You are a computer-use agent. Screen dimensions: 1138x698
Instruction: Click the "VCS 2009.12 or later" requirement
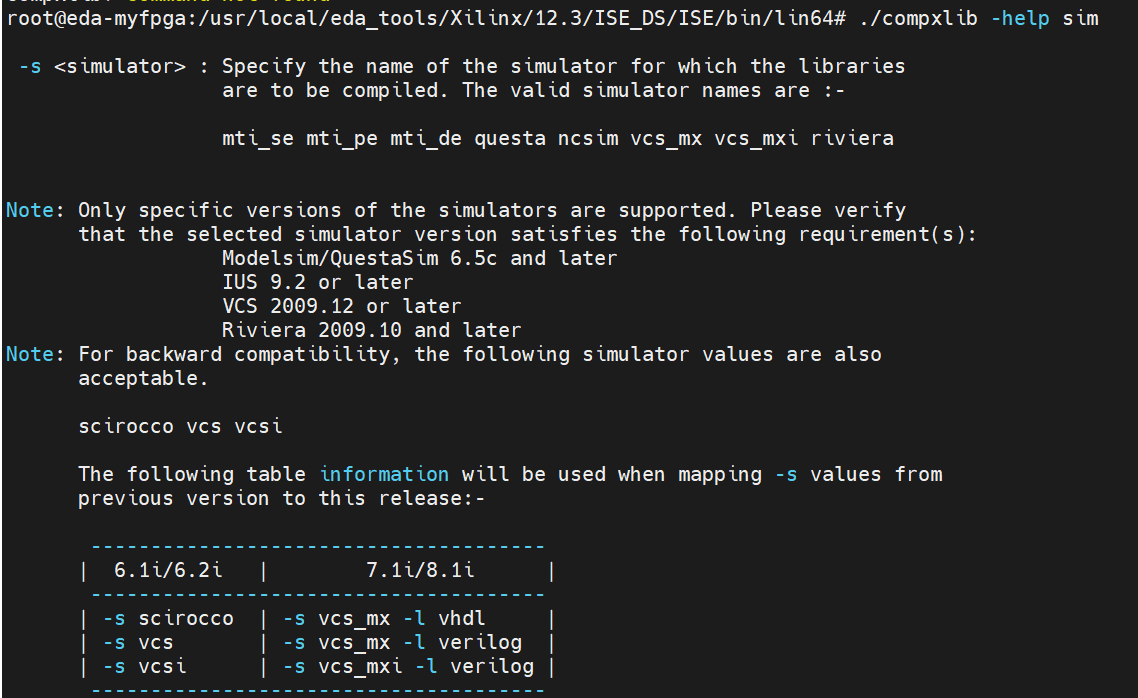pos(342,306)
